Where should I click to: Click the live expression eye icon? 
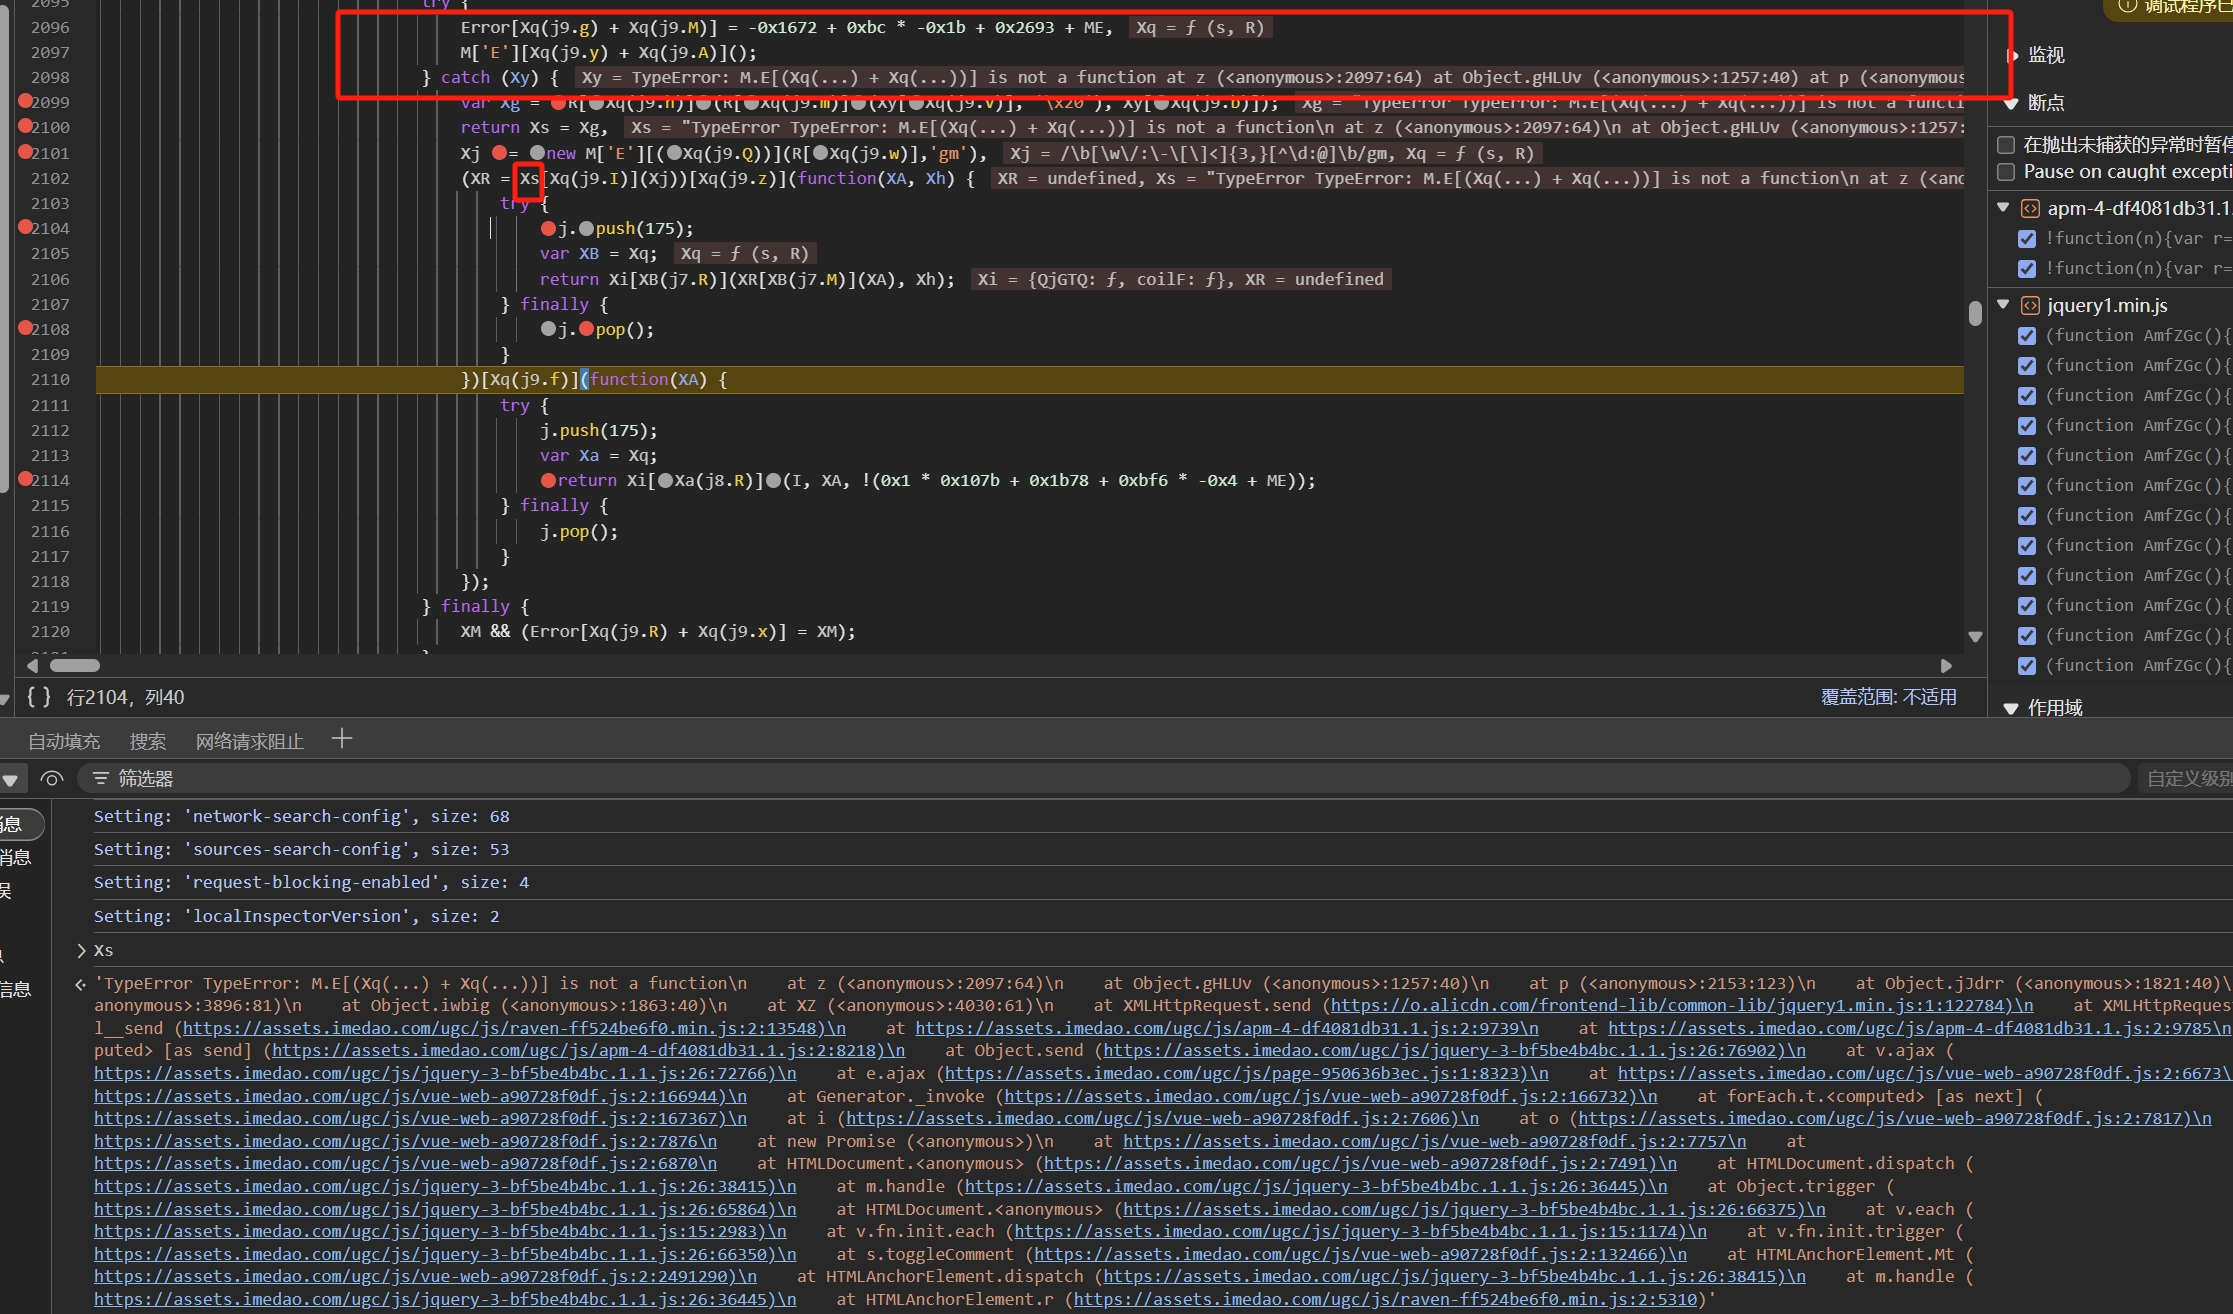52,778
